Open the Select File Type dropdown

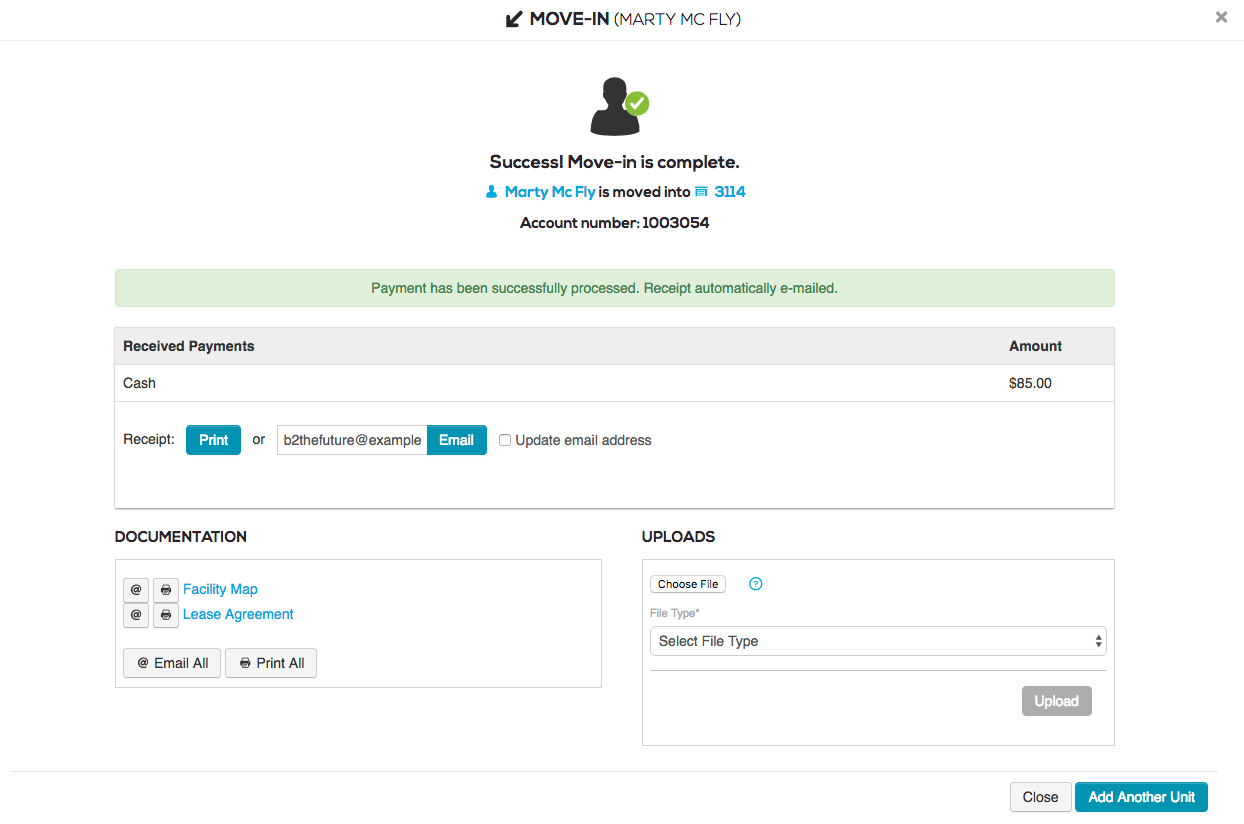click(877, 641)
